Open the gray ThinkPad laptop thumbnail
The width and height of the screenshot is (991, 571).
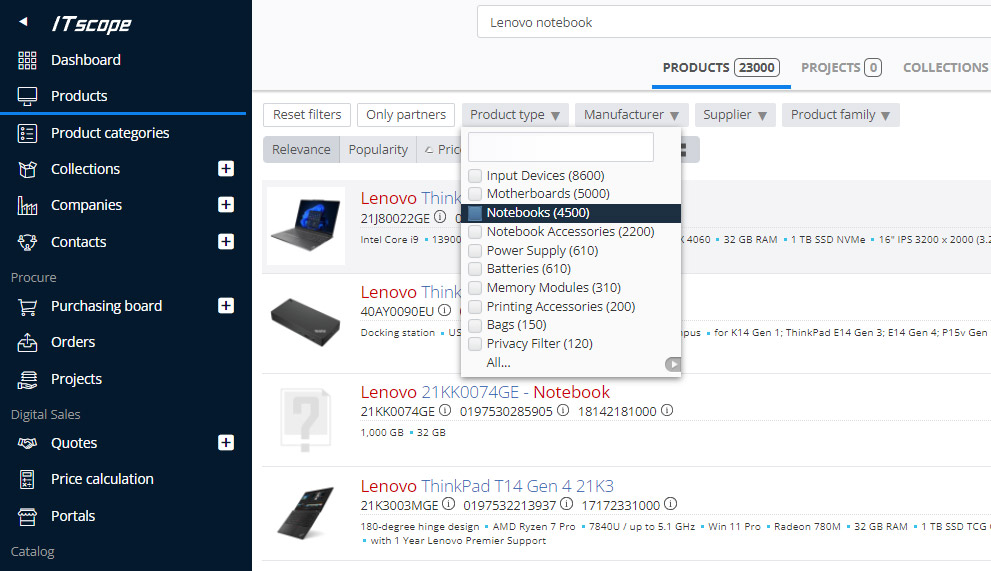pyautogui.click(x=306, y=226)
